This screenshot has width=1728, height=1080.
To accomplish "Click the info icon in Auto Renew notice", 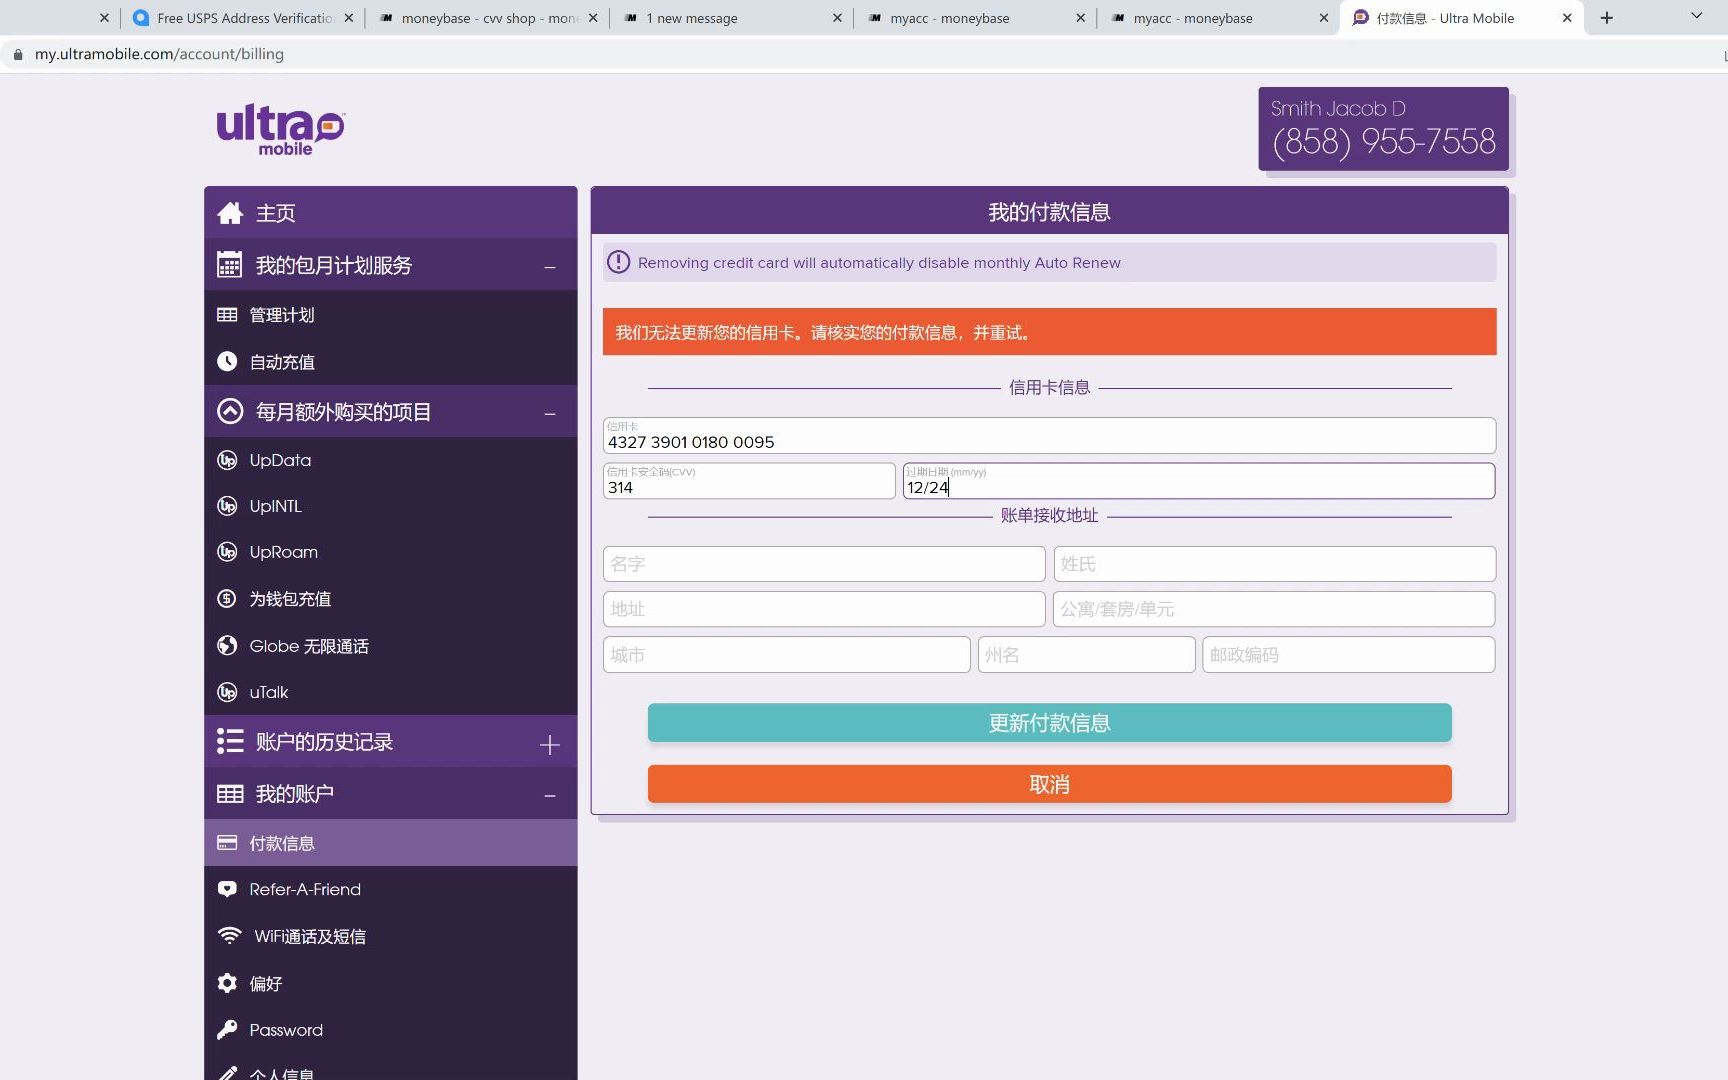I will click(619, 262).
